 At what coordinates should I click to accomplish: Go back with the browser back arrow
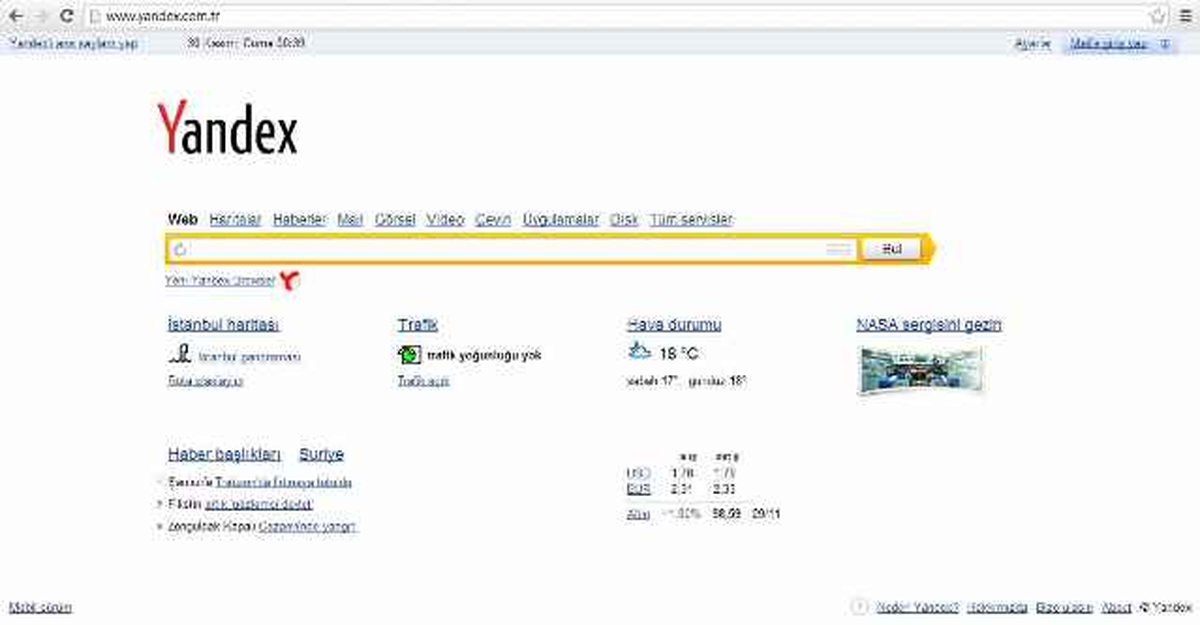click(x=16, y=16)
